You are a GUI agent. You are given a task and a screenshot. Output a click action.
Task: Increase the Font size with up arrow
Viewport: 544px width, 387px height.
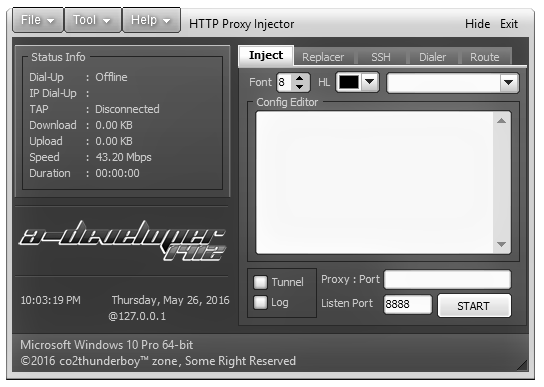(300, 78)
